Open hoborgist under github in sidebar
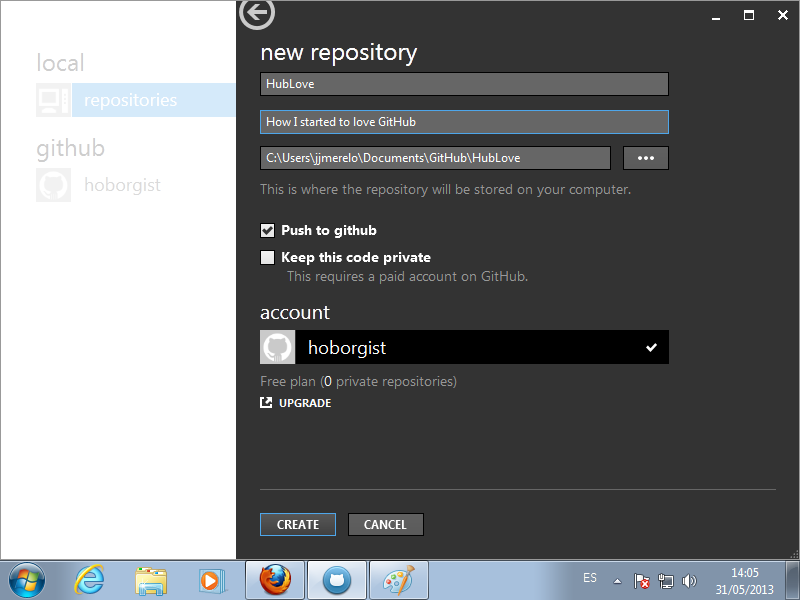The image size is (800, 600). click(x=122, y=185)
